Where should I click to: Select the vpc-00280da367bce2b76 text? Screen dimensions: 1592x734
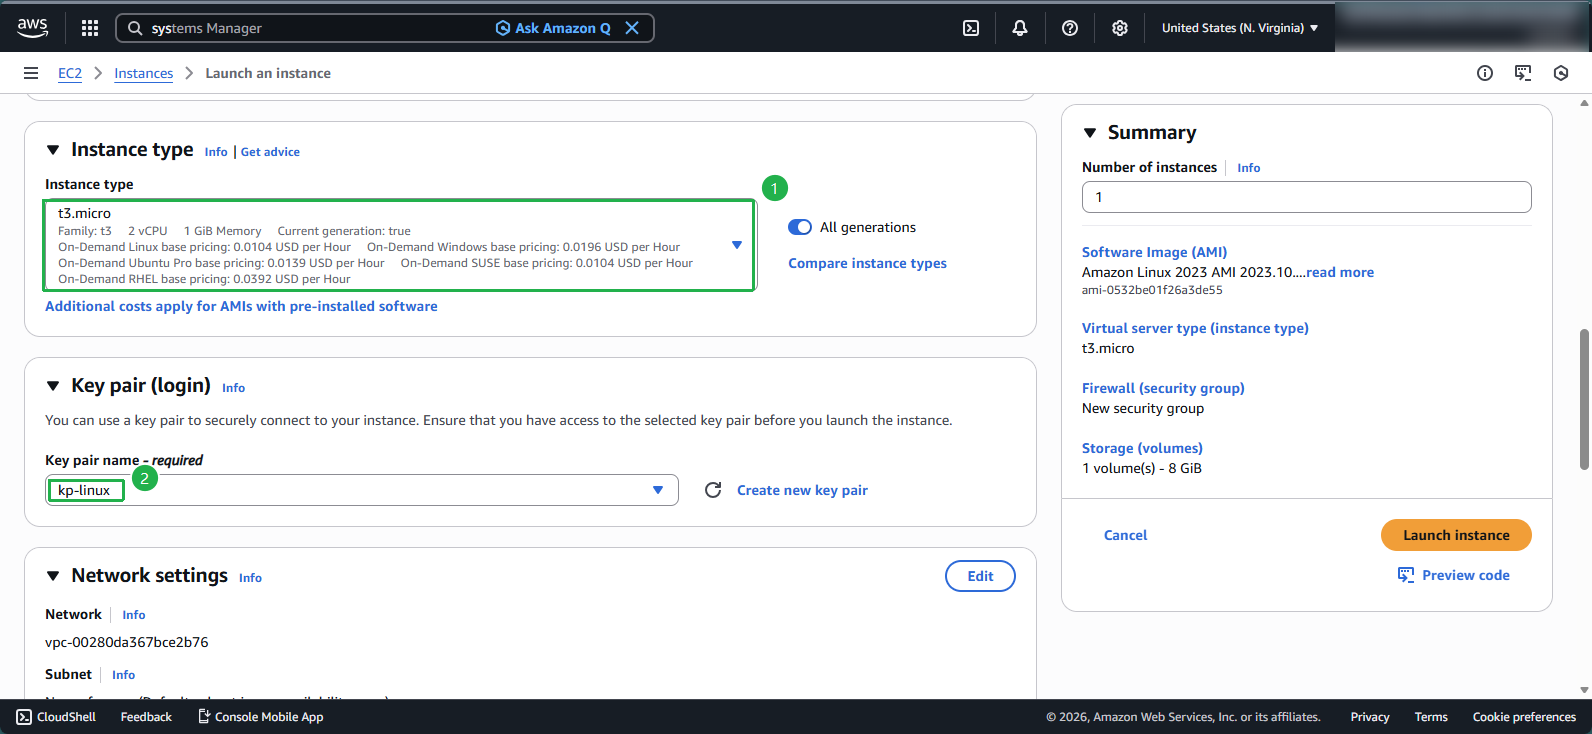click(127, 642)
